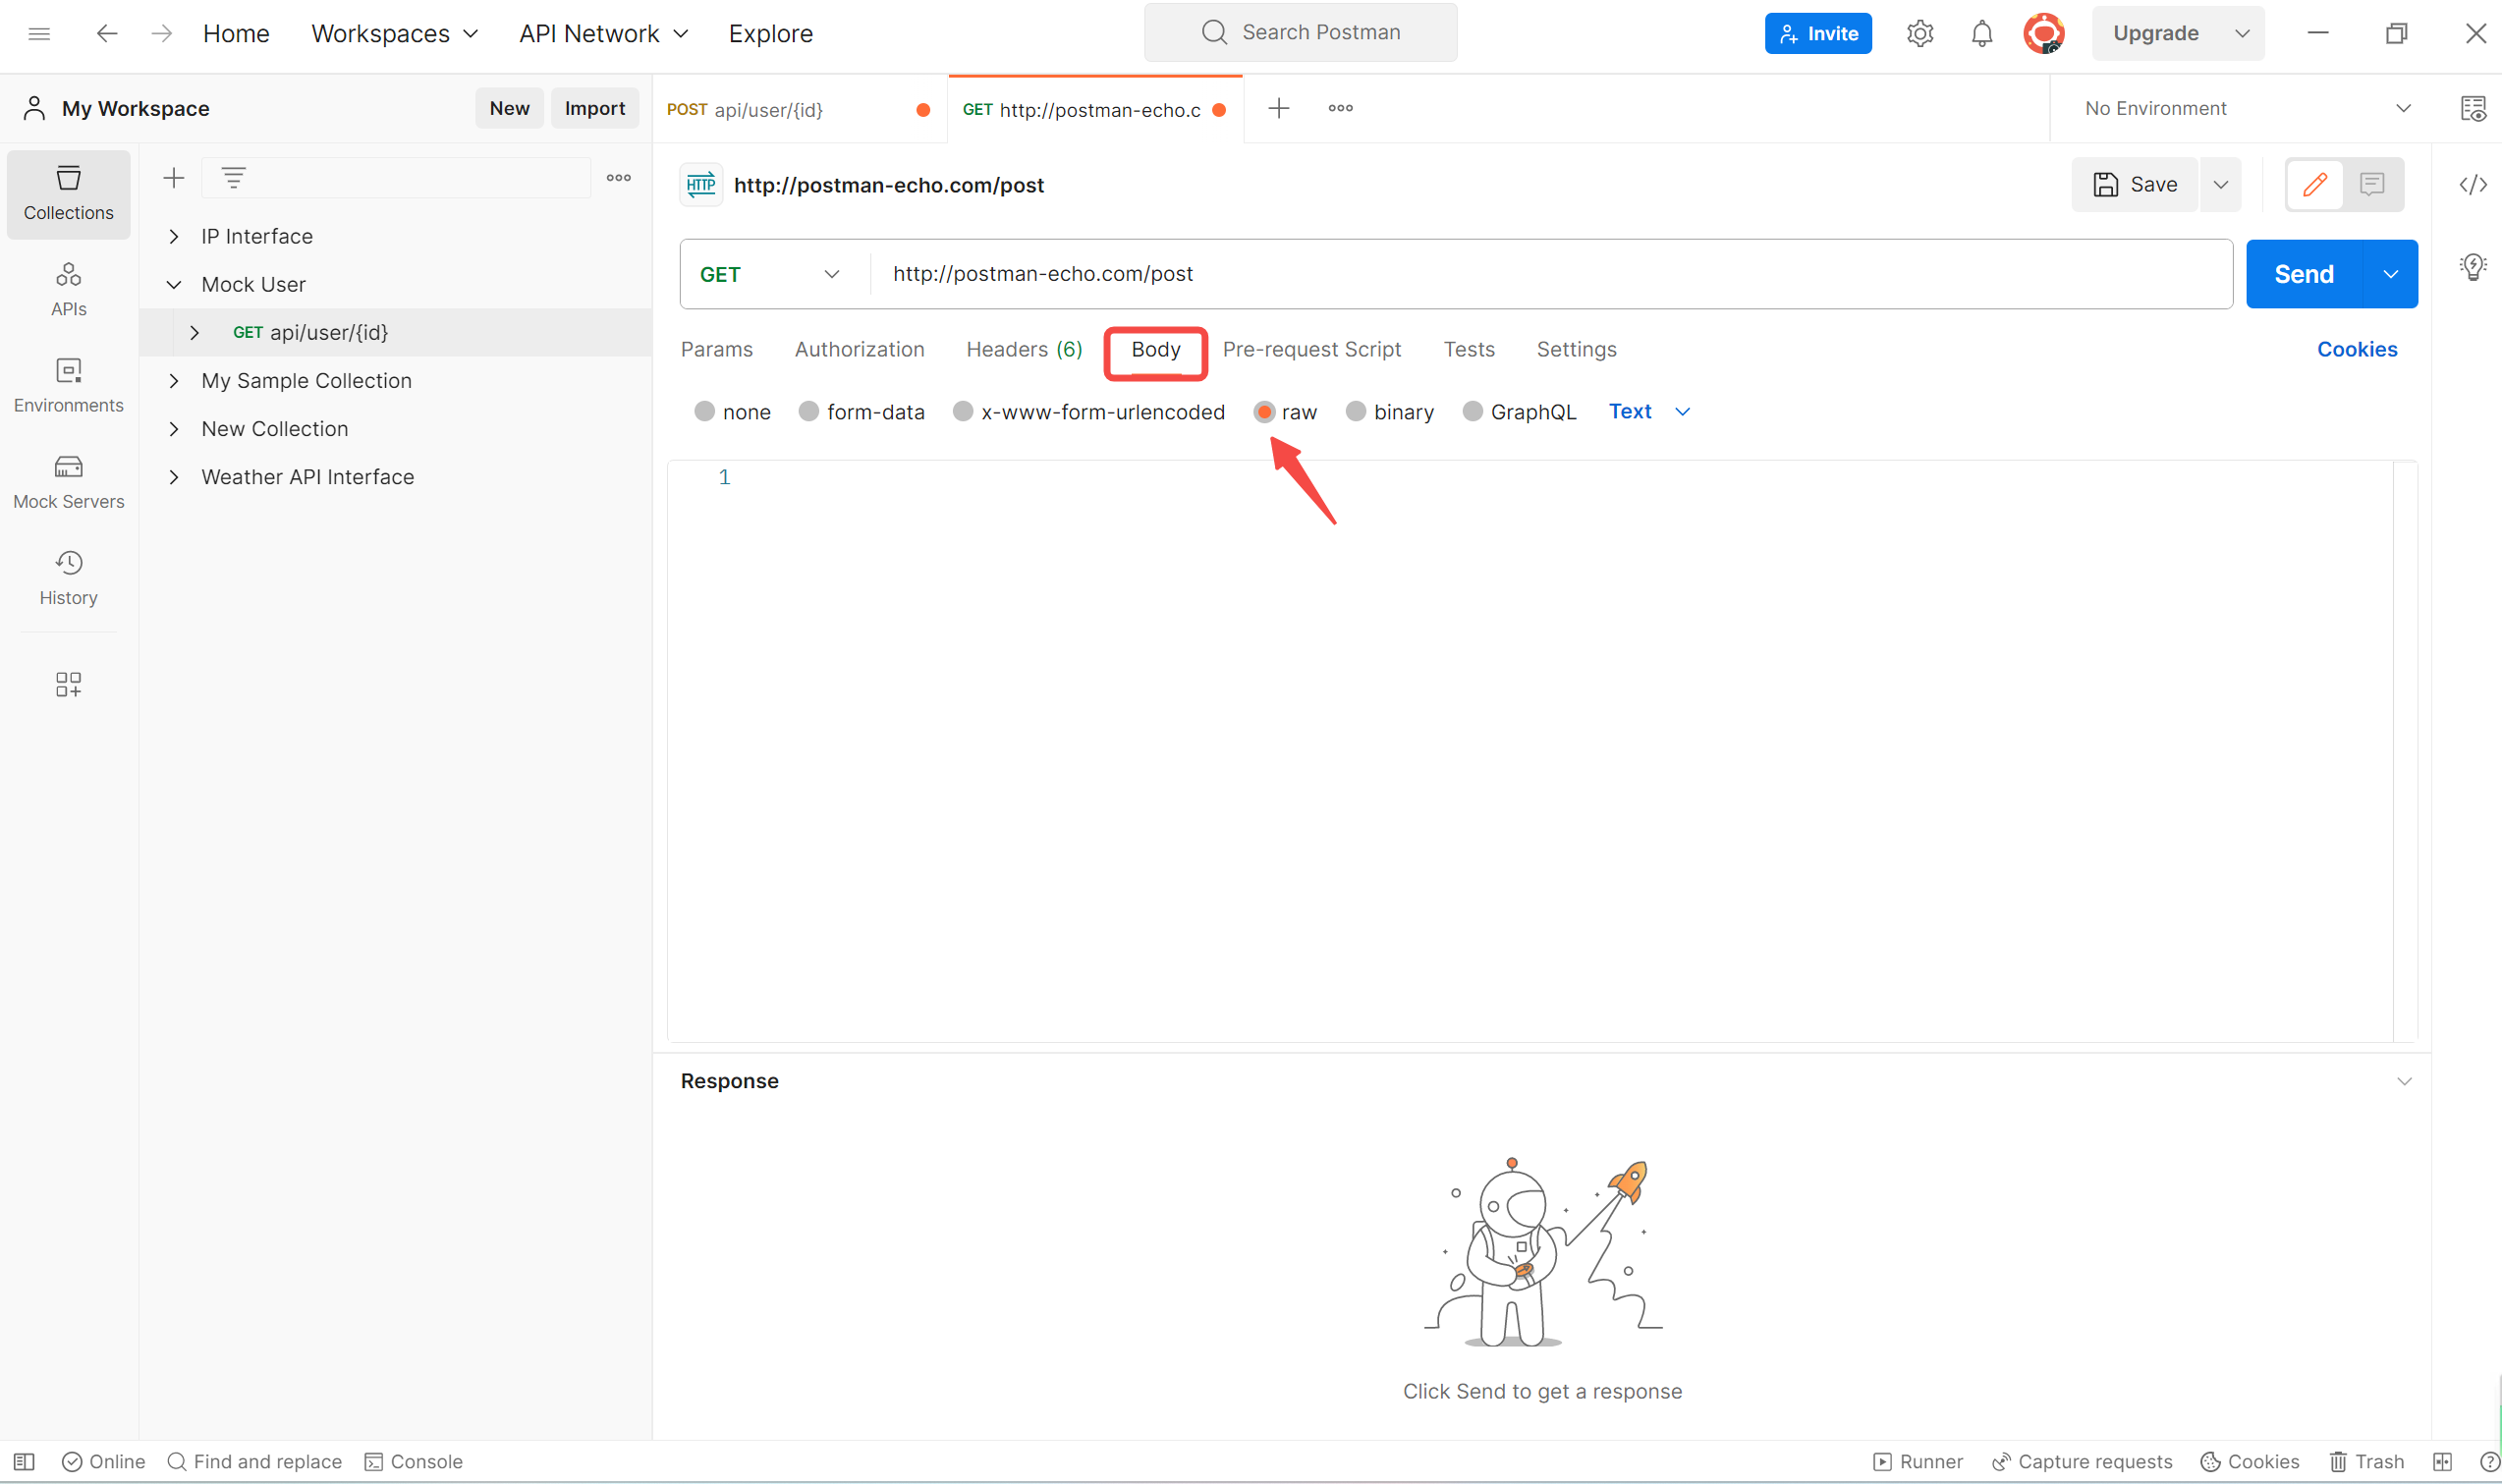Choose the none body radio button
The image size is (2502, 1484).
[704, 411]
